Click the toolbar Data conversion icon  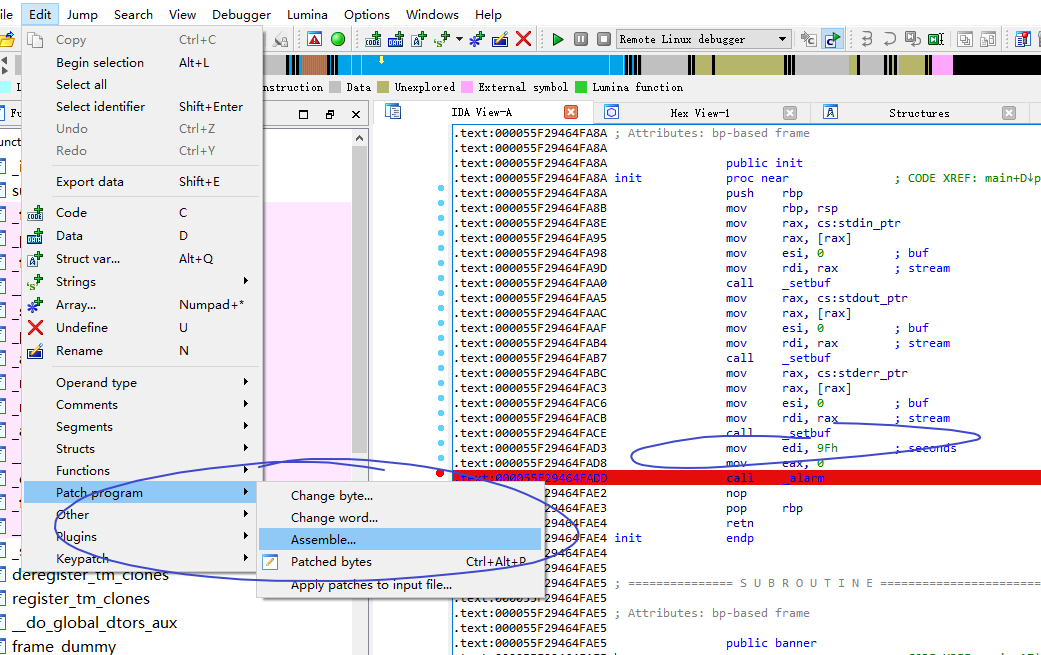[x=396, y=39]
